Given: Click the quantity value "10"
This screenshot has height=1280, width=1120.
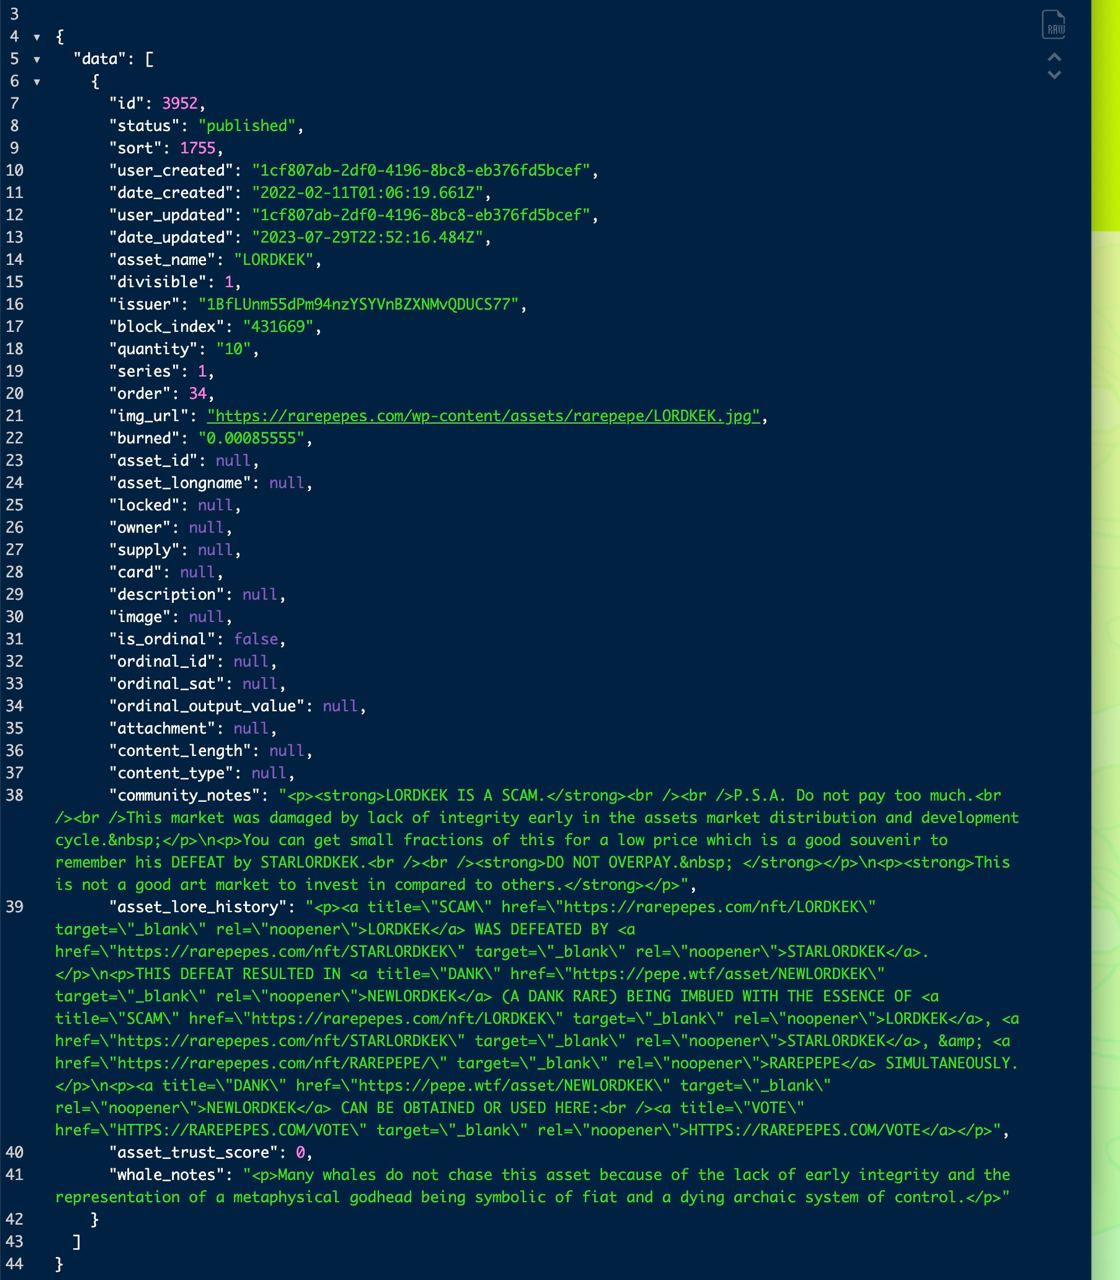Looking at the screenshot, I should coord(234,349).
